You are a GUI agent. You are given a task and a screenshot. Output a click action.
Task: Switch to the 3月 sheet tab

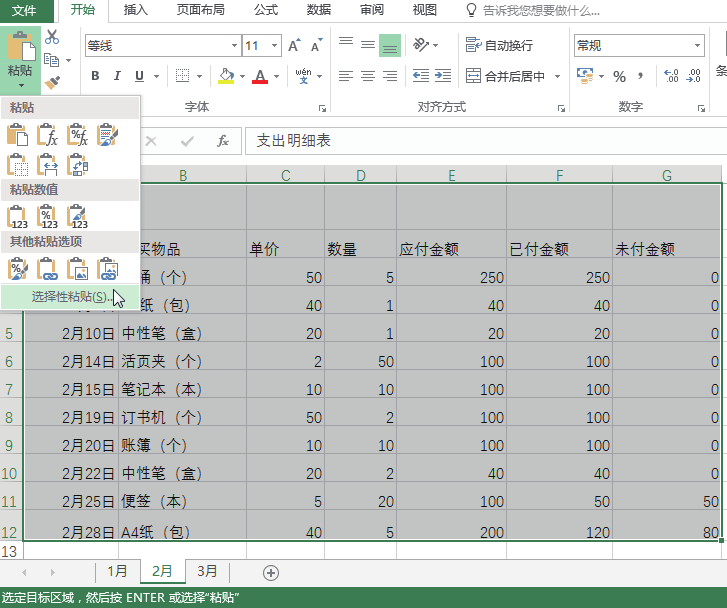[x=207, y=571]
